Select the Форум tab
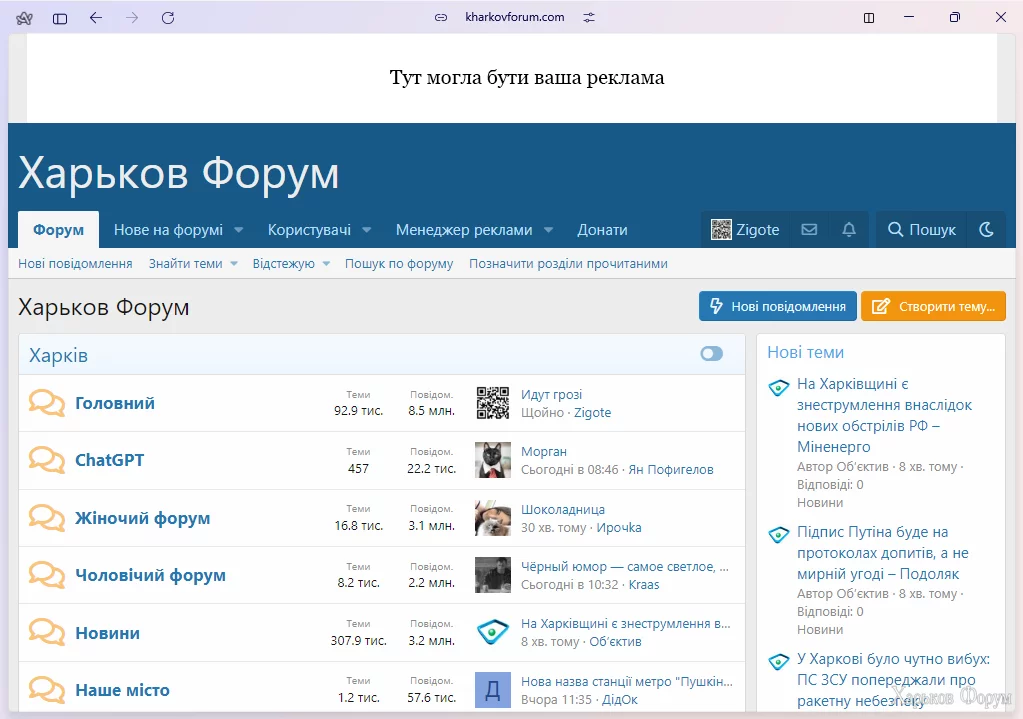 click(x=58, y=230)
